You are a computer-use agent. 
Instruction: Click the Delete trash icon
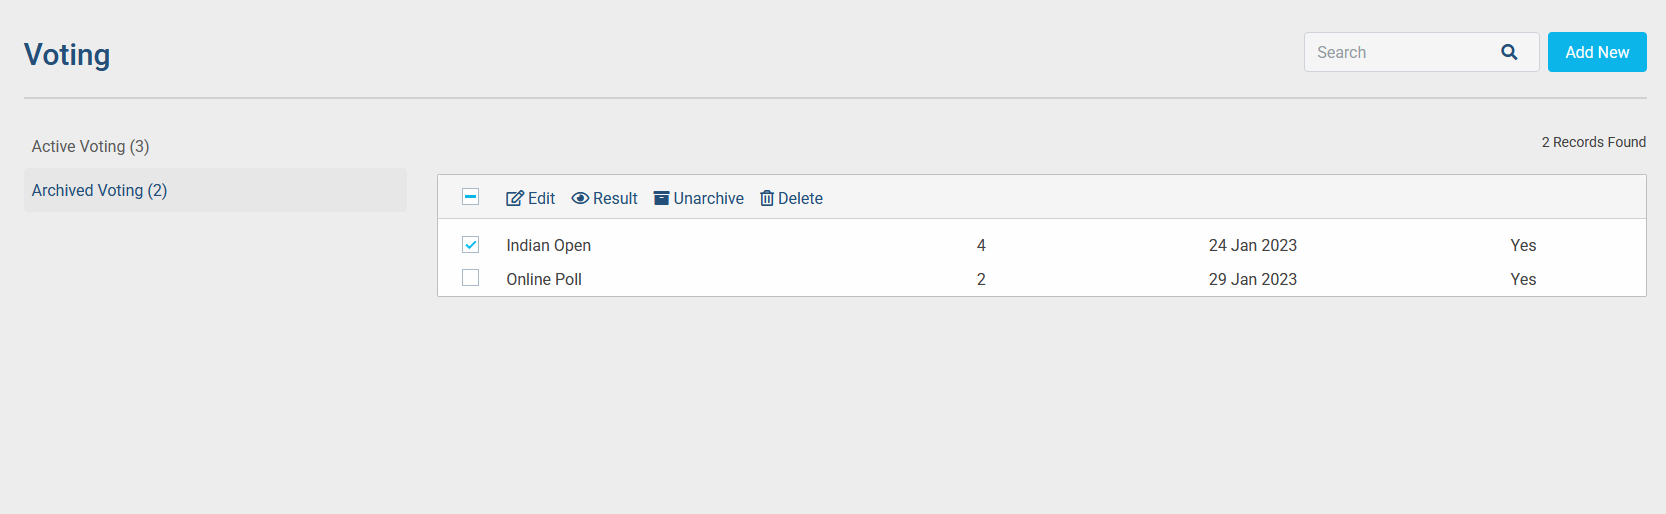click(x=767, y=198)
